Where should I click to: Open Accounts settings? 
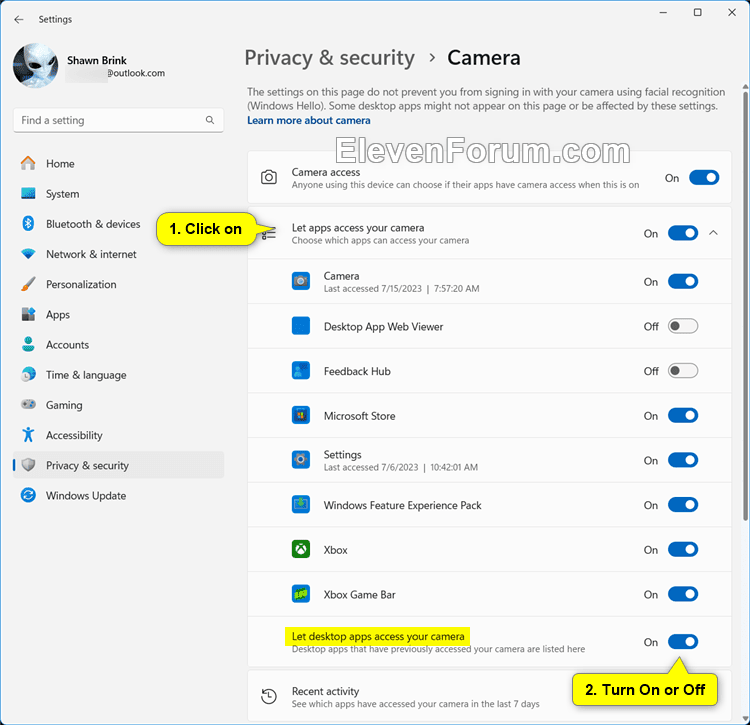pos(118,344)
